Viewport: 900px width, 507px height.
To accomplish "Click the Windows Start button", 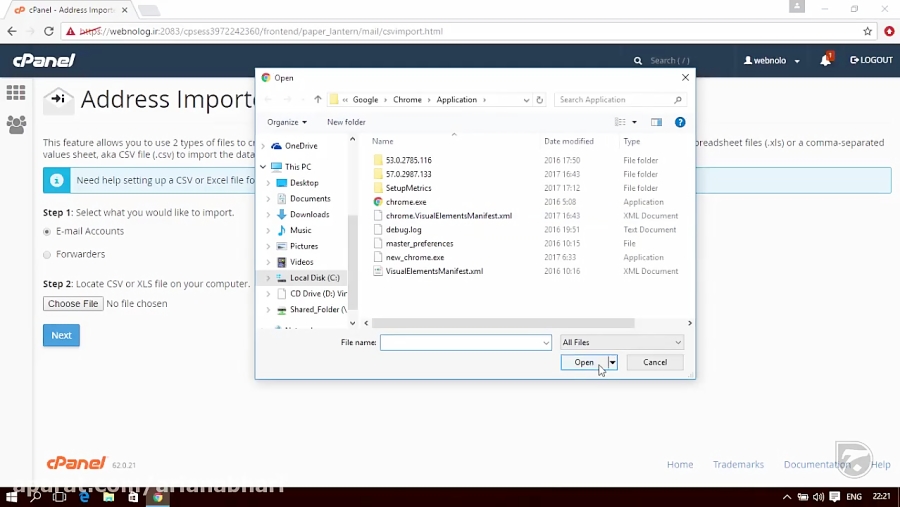I will tap(11, 497).
